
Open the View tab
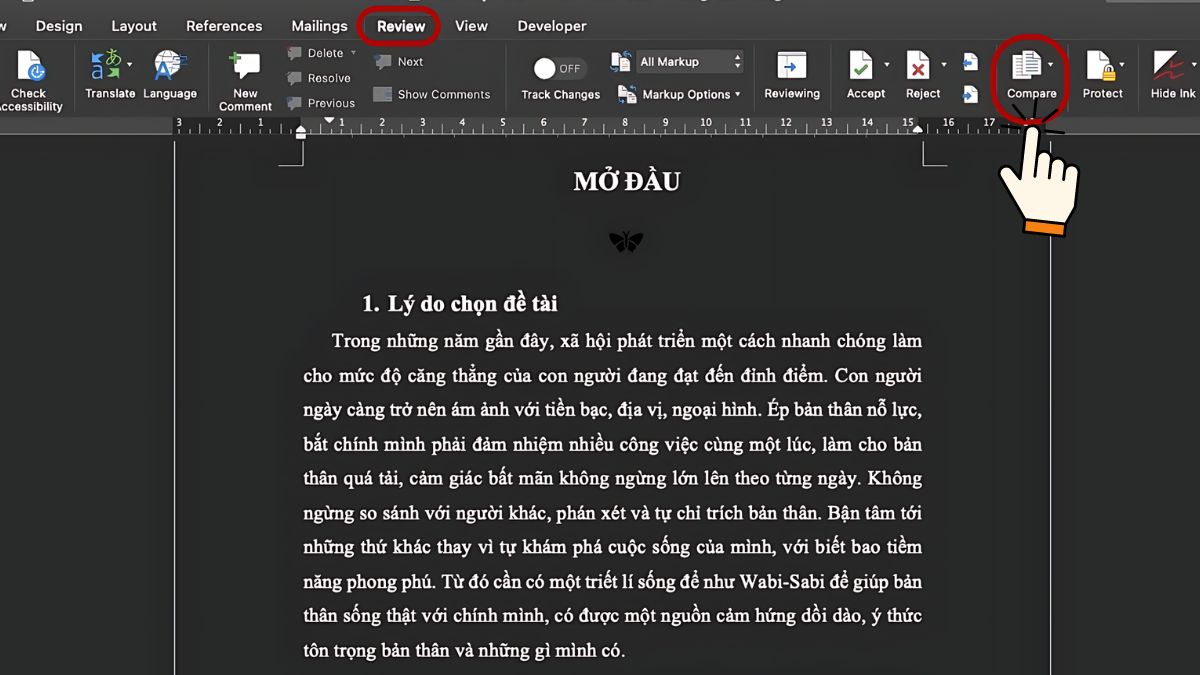pos(471,26)
